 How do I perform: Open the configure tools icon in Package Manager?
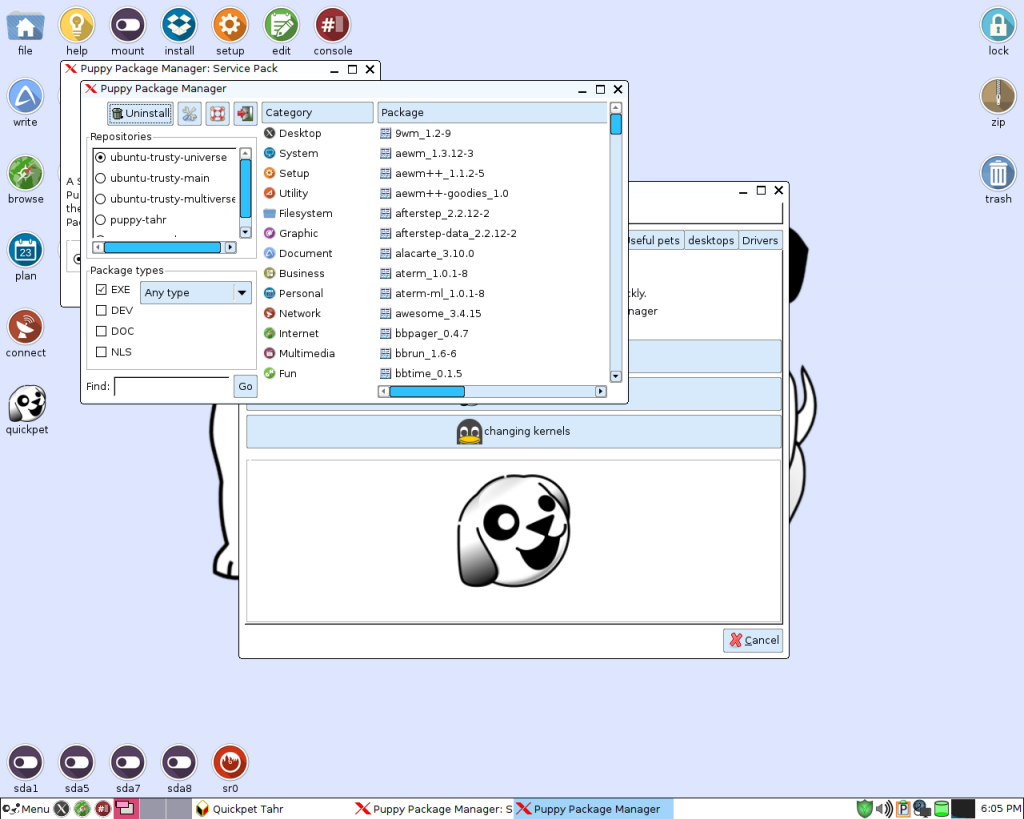tap(189, 114)
